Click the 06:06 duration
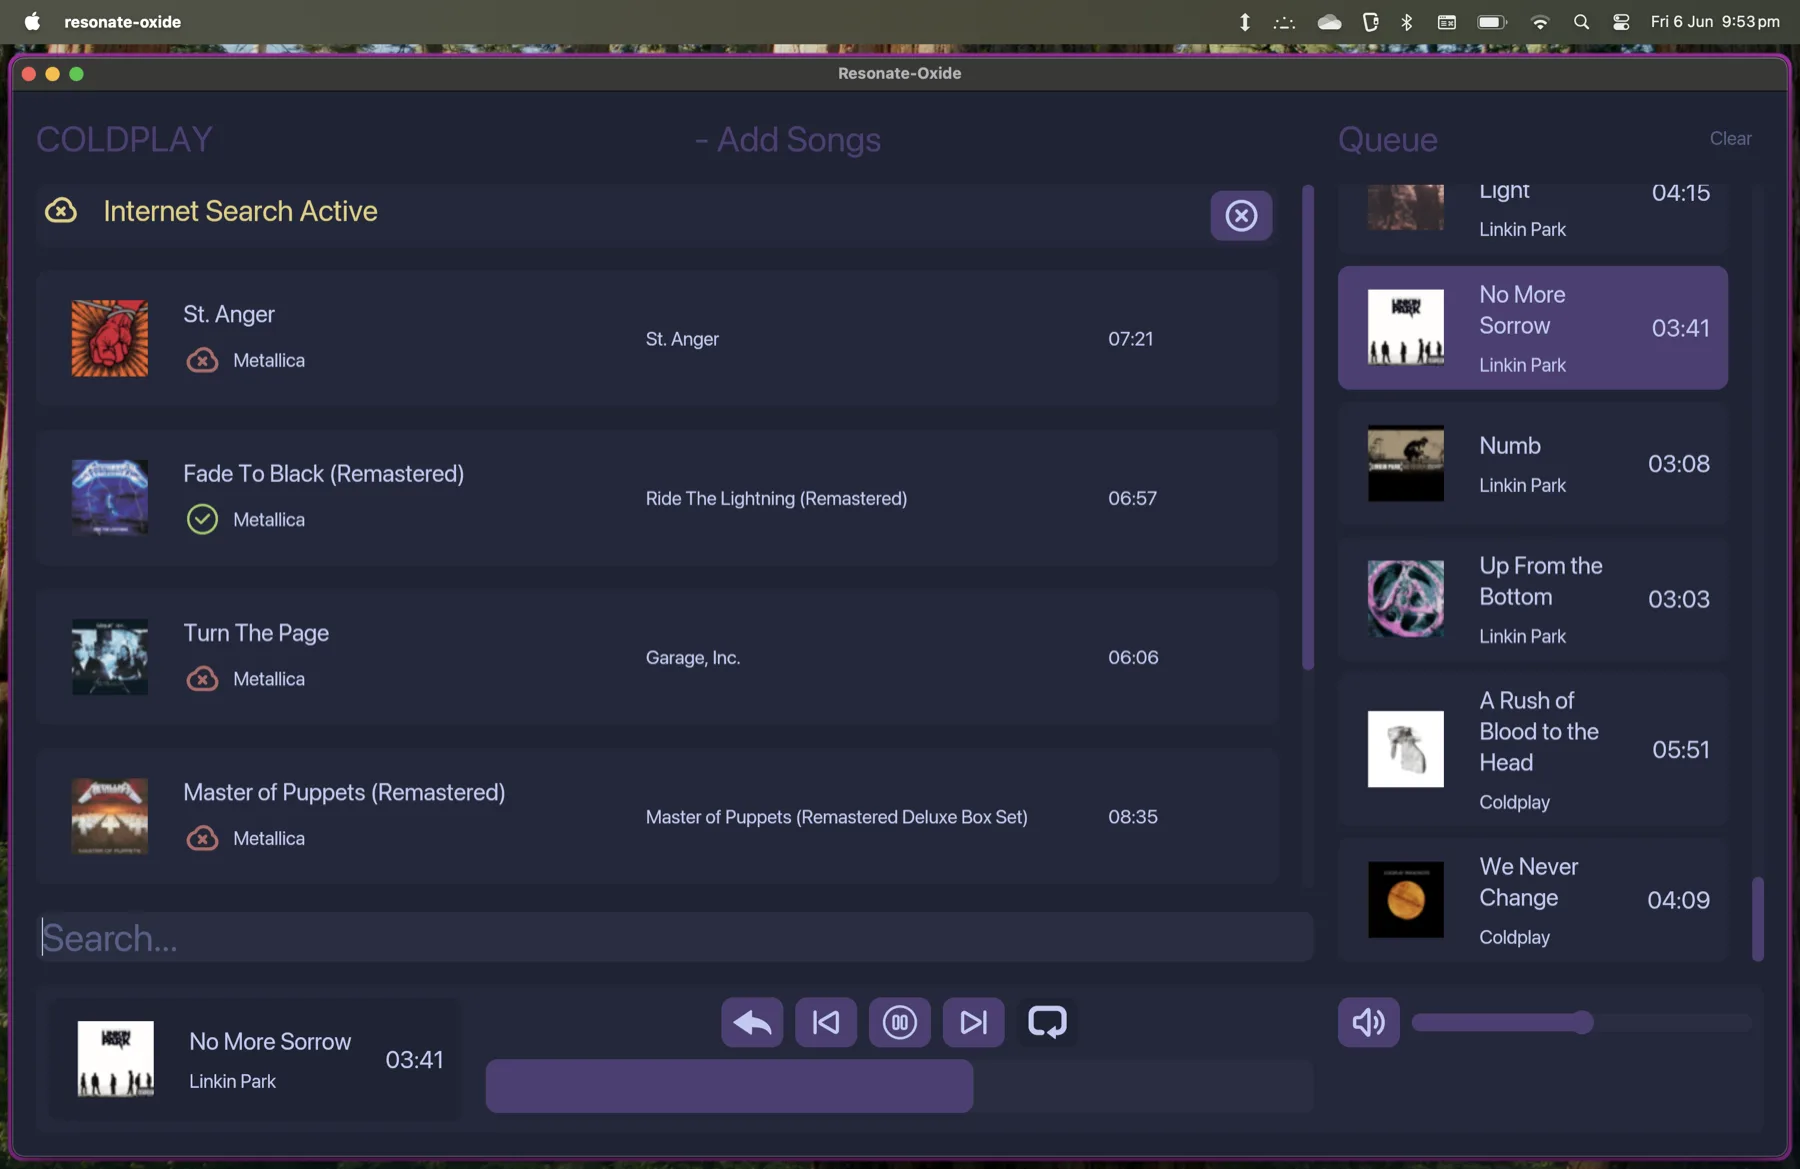Image resolution: width=1800 pixels, height=1169 pixels. pos(1133,657)
